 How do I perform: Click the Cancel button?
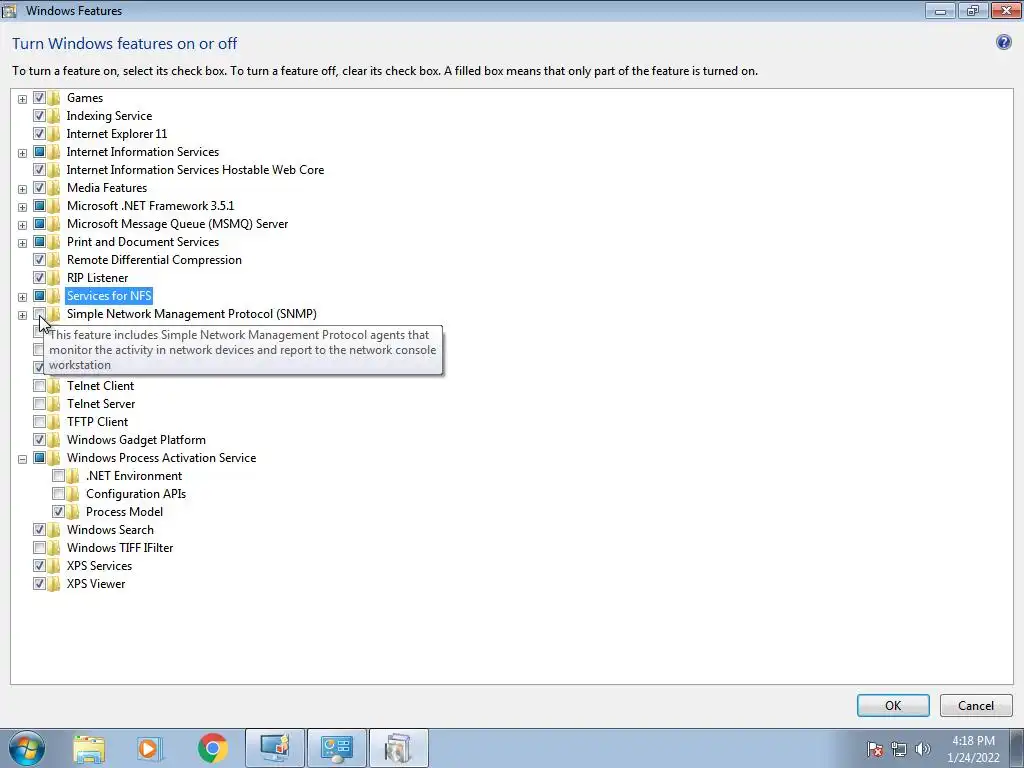[x=976, y=705]
